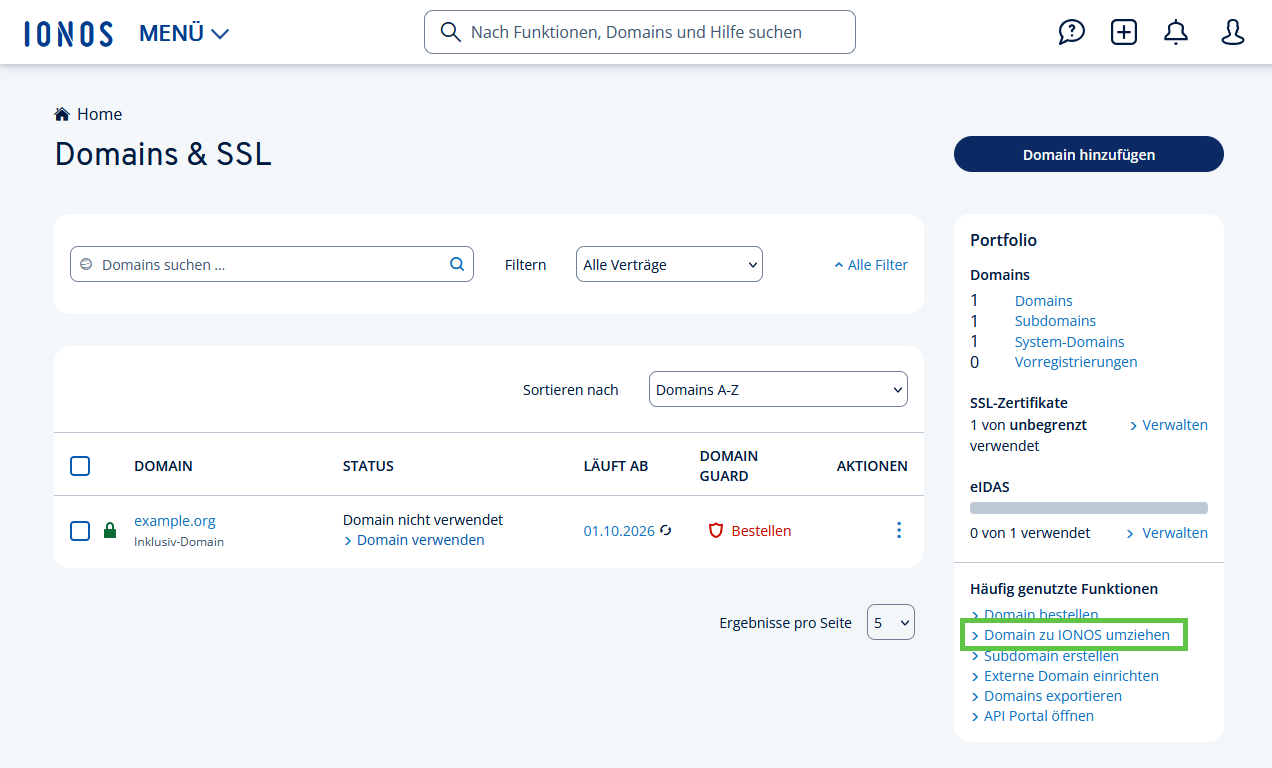
Task: Start the domain search via the magnifier icon
Action: pos(456,264)
